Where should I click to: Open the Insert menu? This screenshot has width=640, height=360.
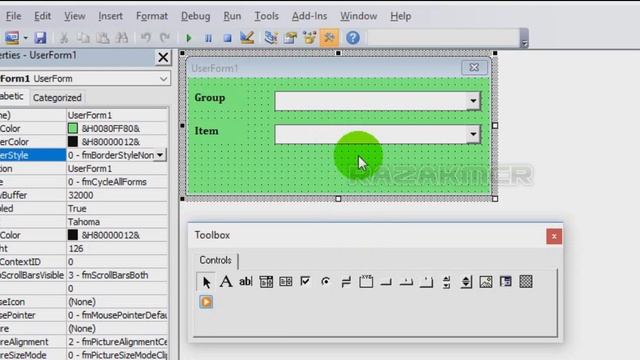click(x=110, y=16)
